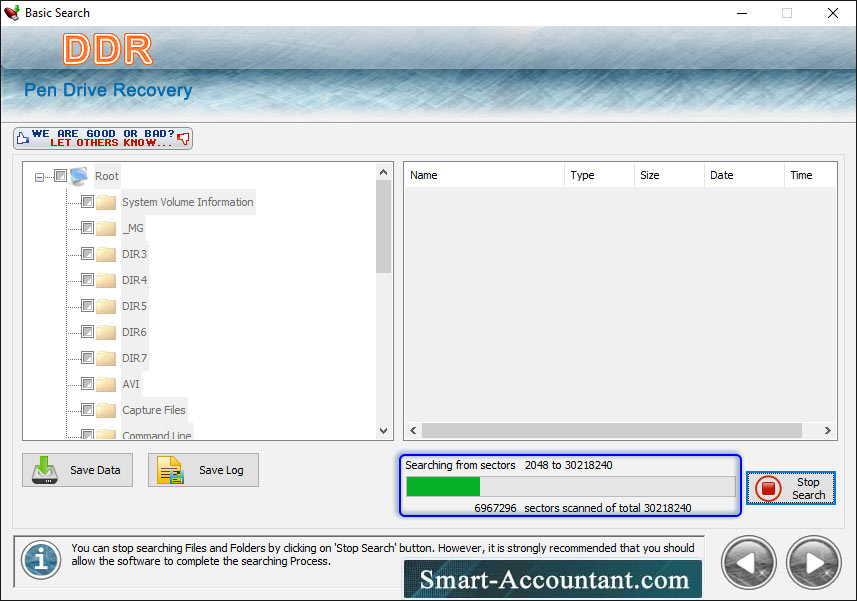This screenshot has height=601, width=857.
Task: Click the _MG folder icon
Action: [x=106, y=228]
